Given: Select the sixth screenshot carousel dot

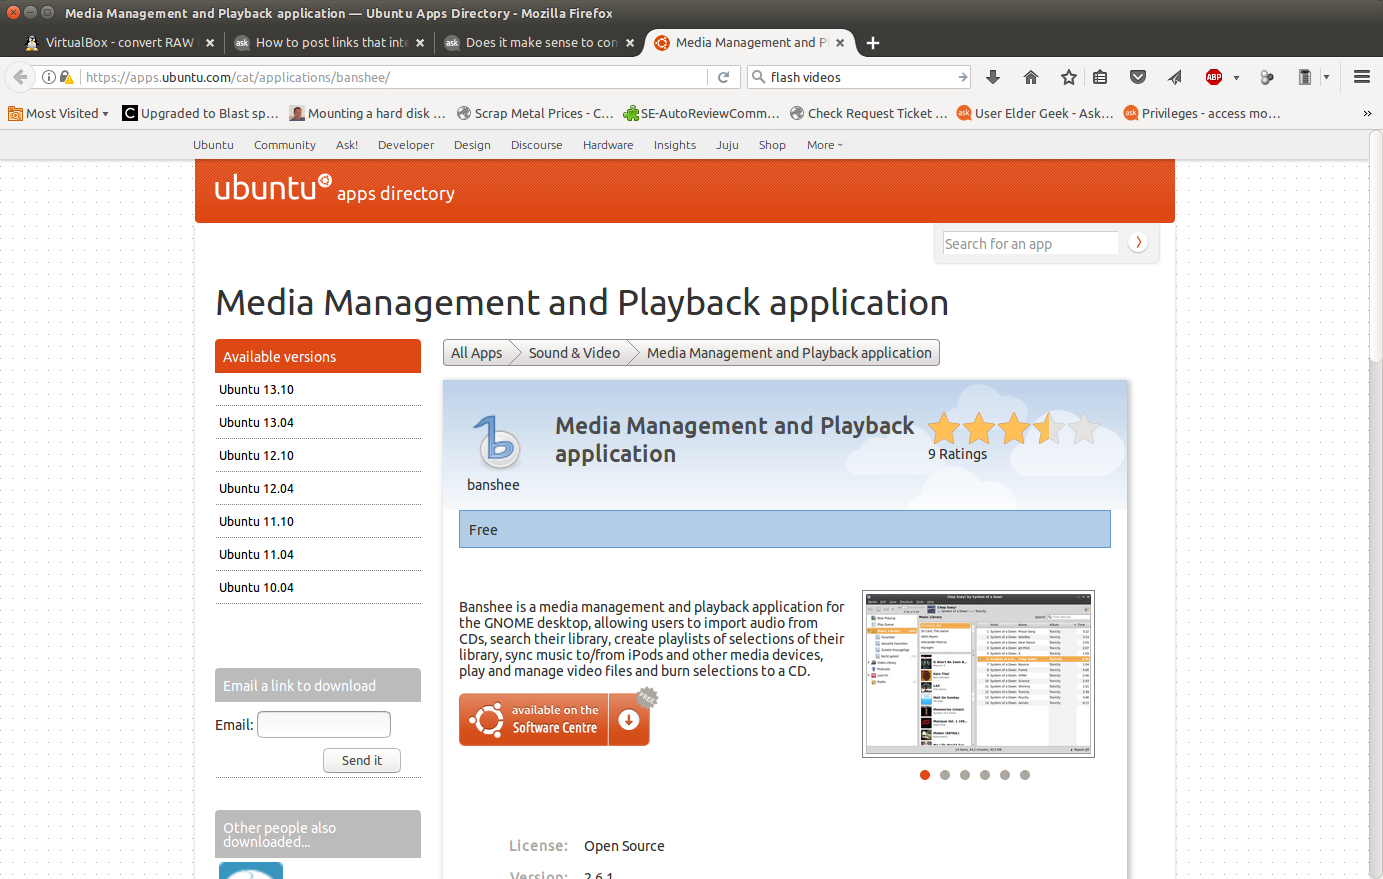Looking at the screenshot, I should (x=1025, y=775).
